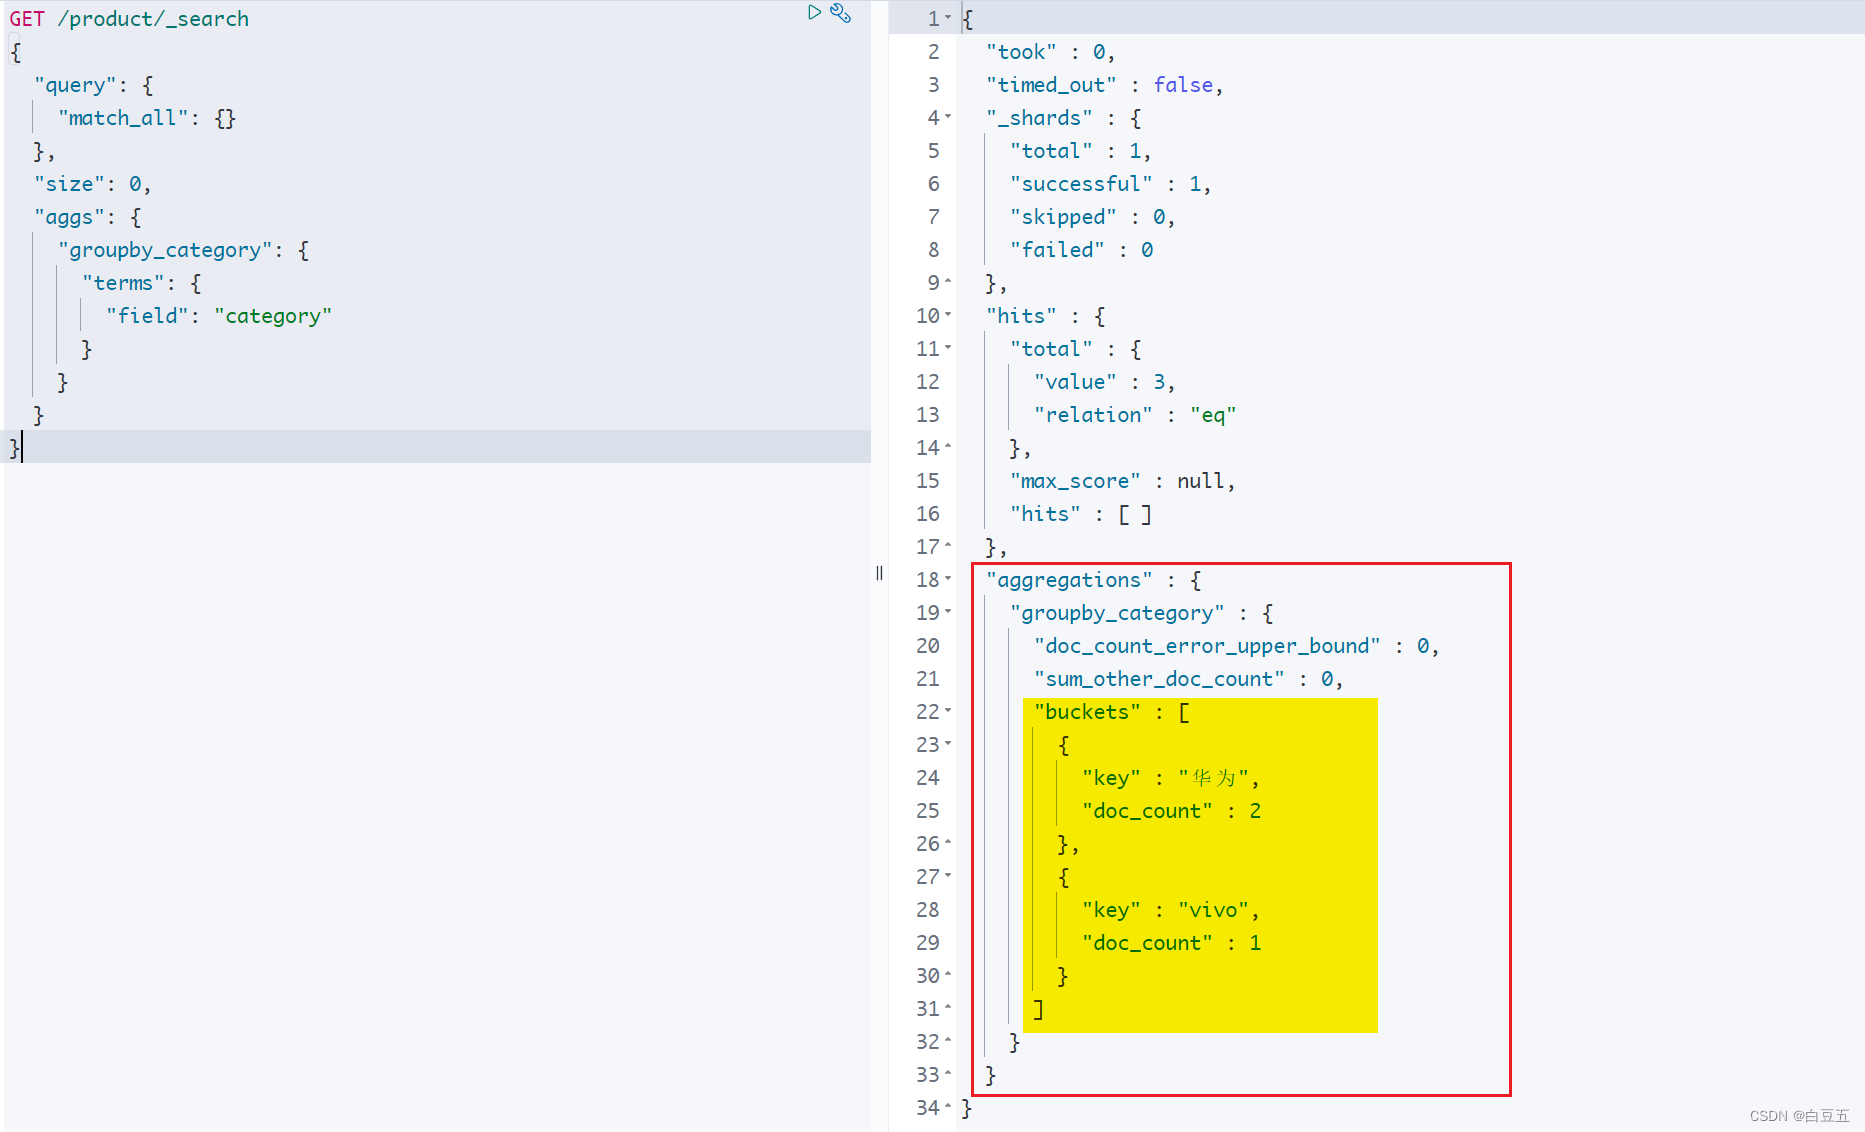This screenshot has width=1865, height=1132.
Task: Collapse the "aggregations" block at line 18
Action: 948,579
